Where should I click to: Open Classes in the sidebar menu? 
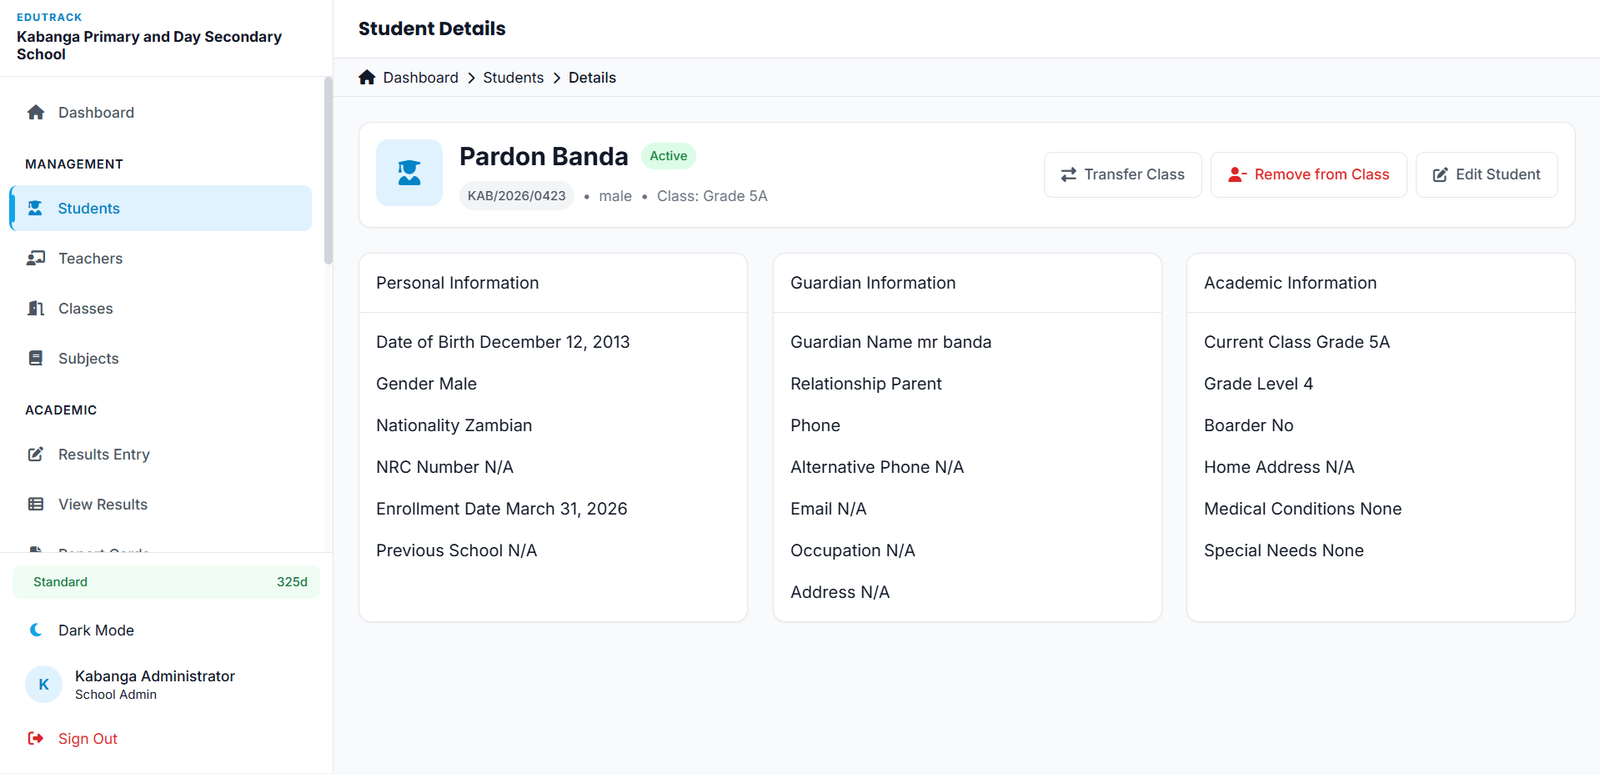point(160,308)
